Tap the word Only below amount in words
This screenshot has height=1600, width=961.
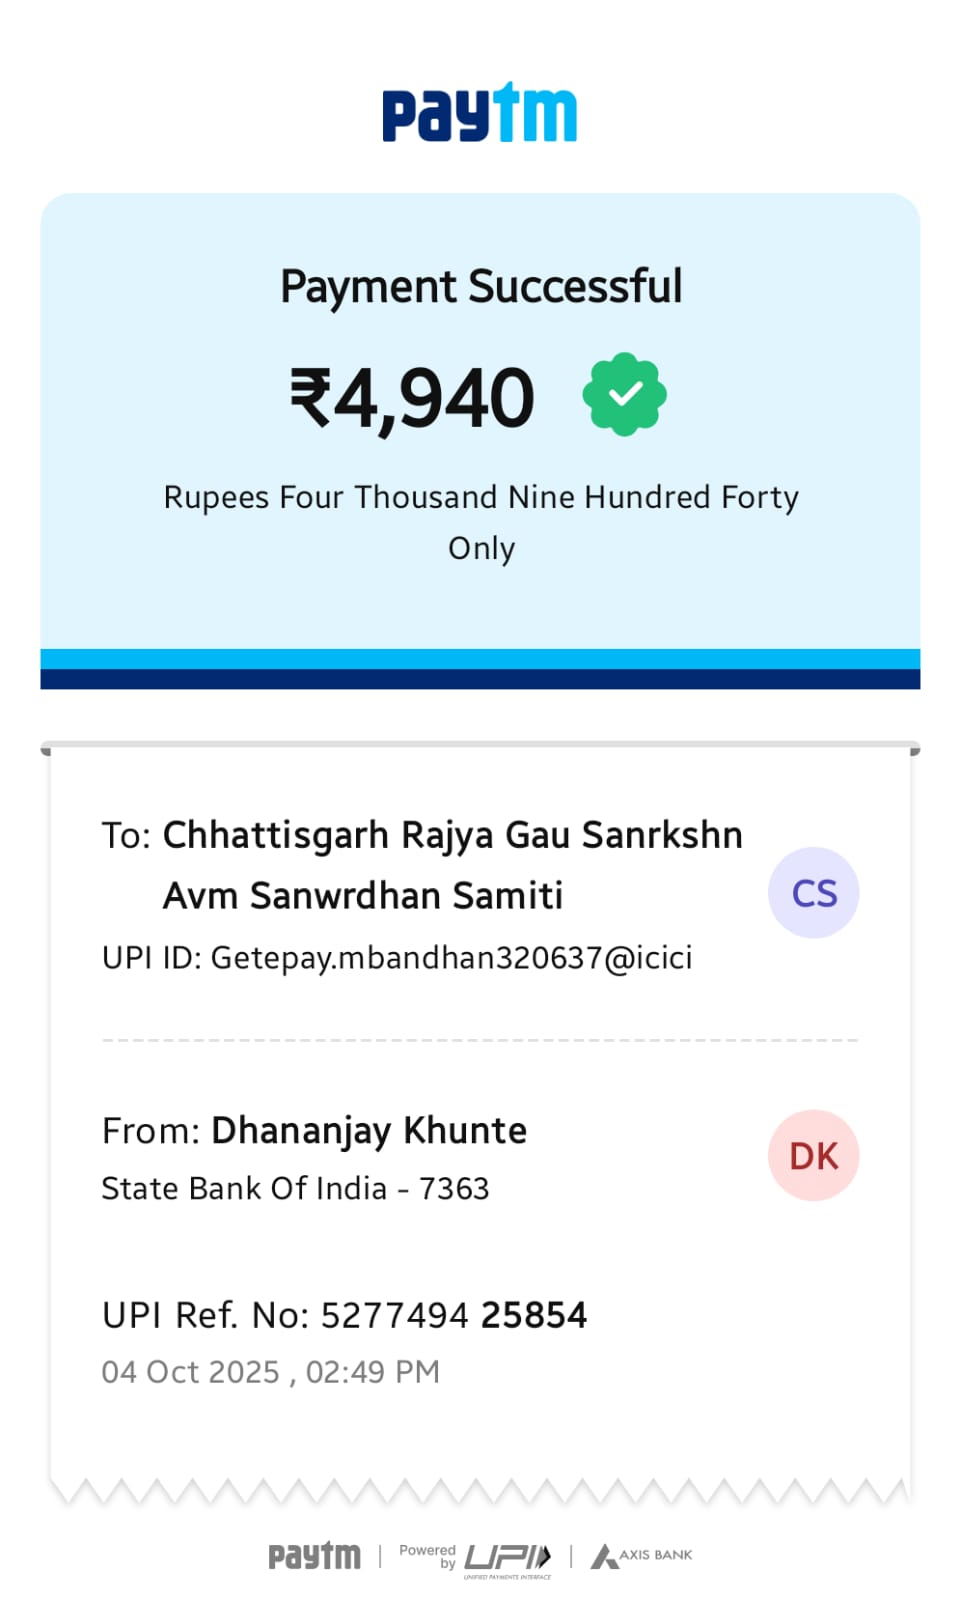[x=481, y=549]
